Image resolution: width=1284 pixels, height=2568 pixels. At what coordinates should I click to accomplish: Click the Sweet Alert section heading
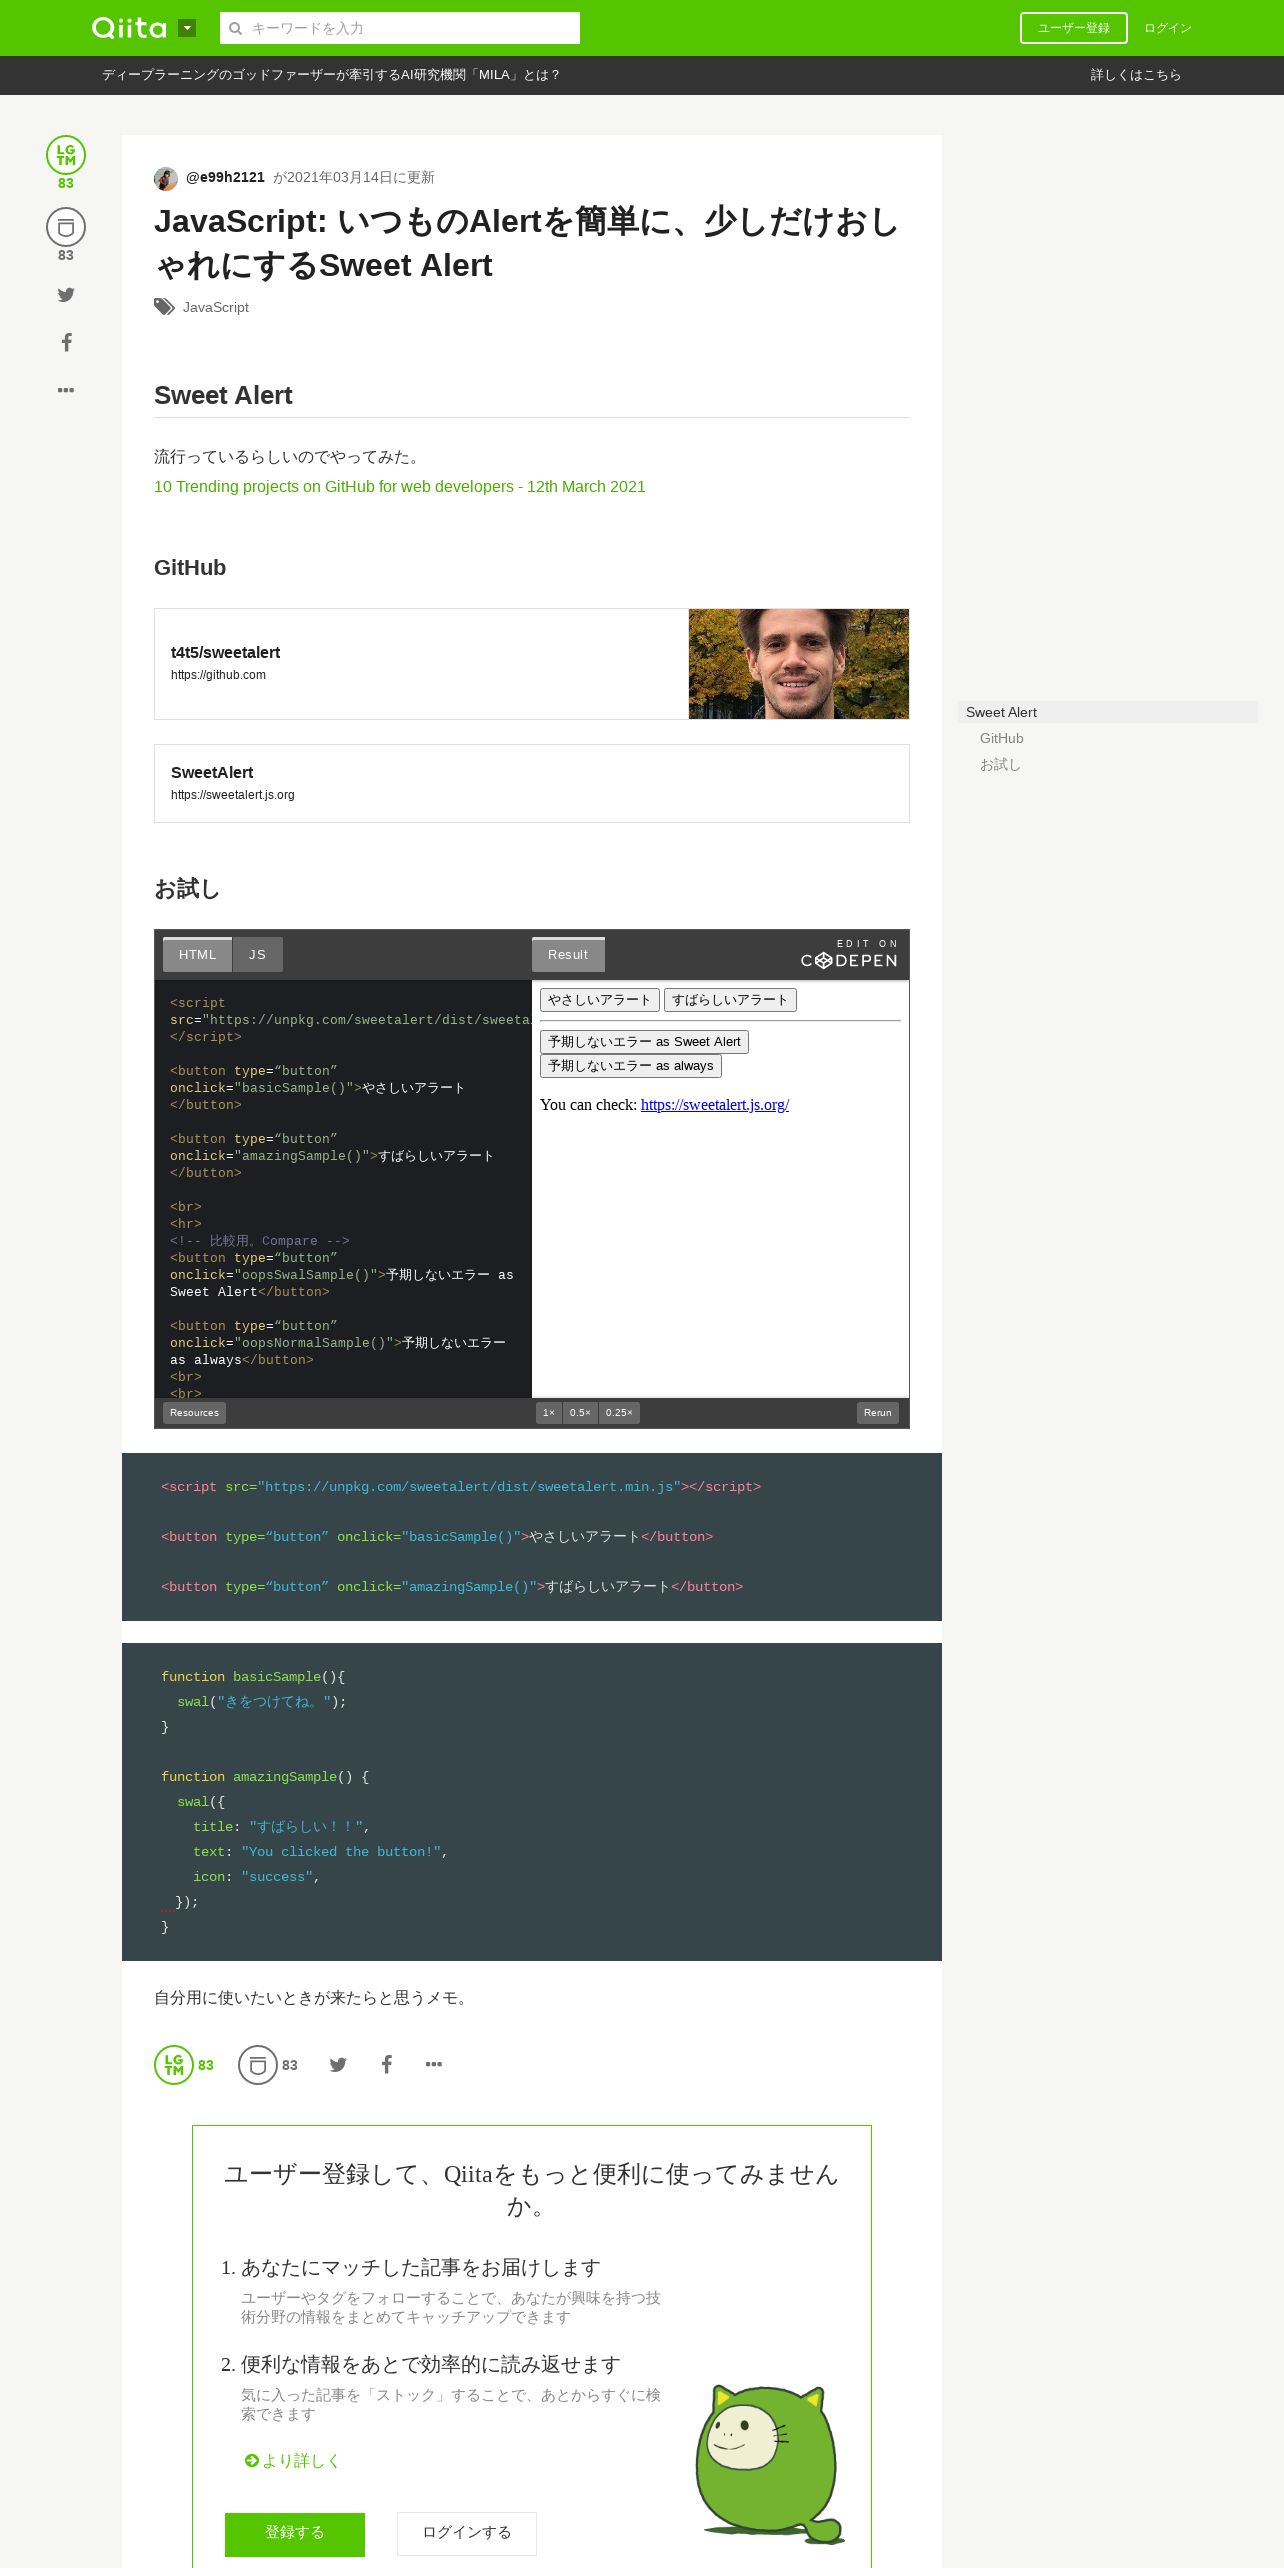(x=223, y=395)
